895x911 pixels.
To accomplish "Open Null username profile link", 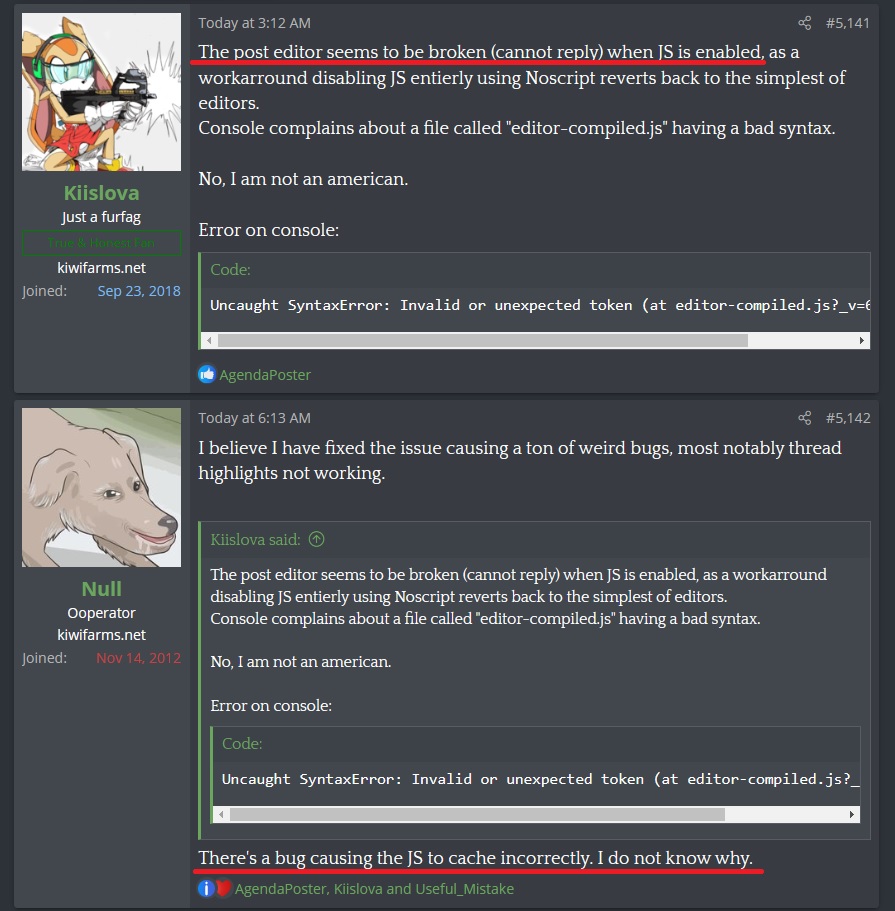I will click(101, 589).
